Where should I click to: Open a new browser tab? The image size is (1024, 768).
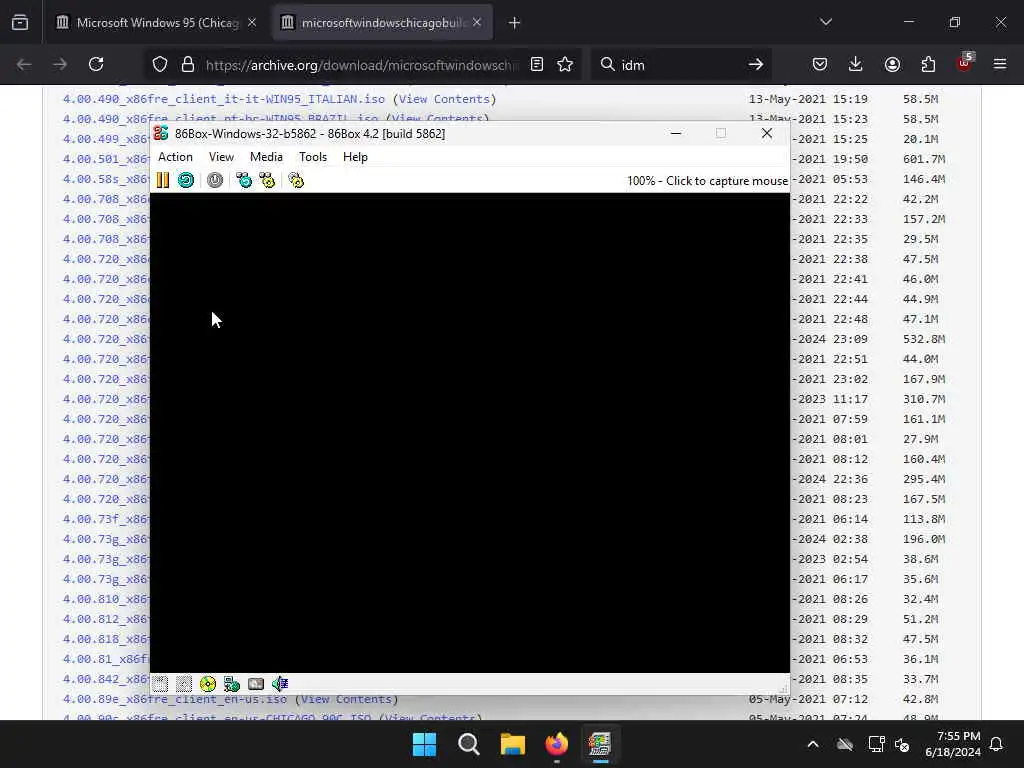[514, 23]
